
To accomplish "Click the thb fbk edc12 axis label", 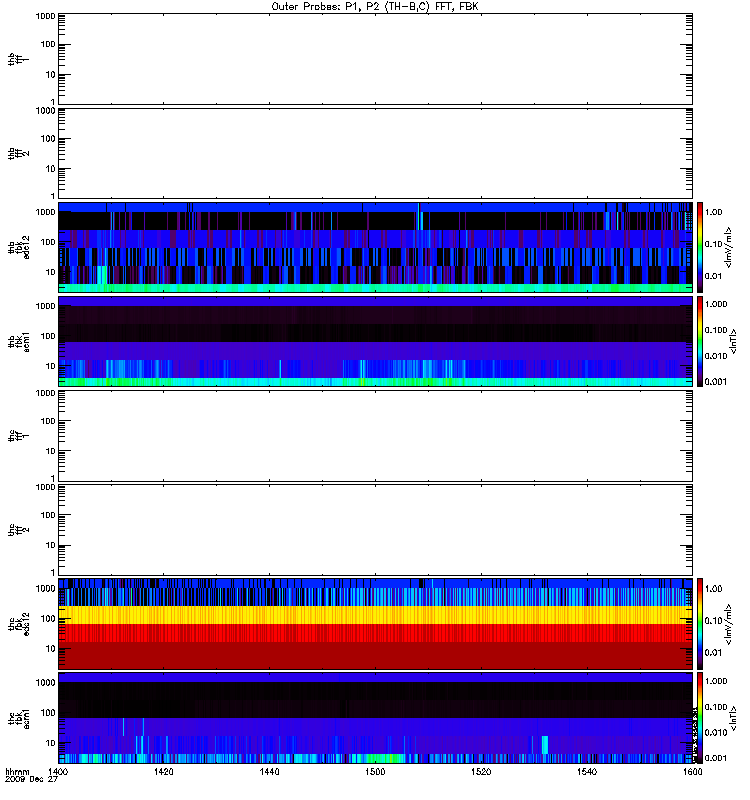I will 19,247.
